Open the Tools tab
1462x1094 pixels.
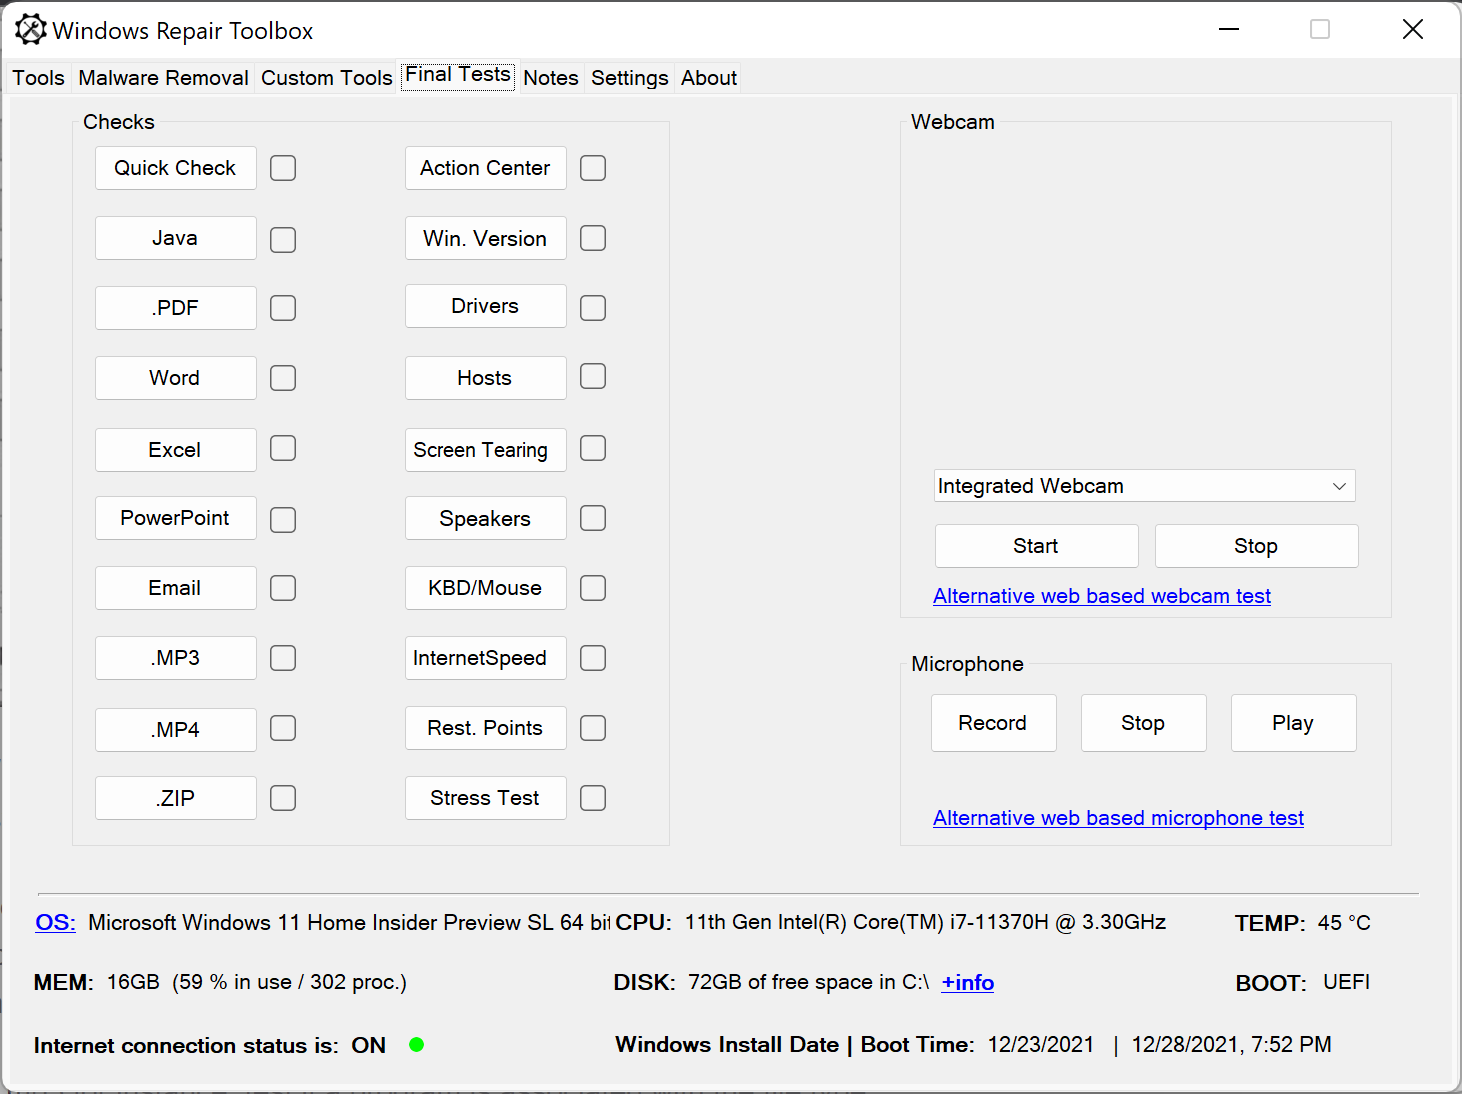click(x=39, y=78)
